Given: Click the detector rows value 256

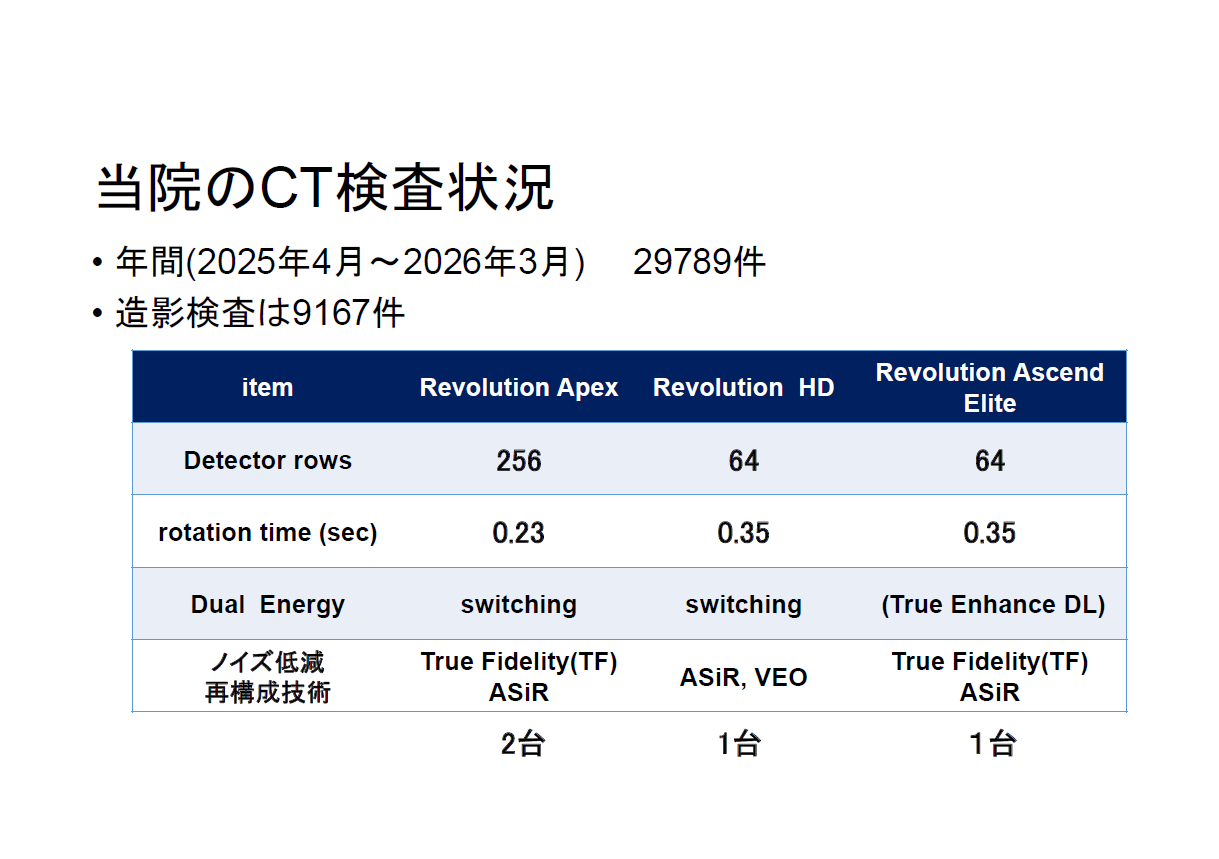Looking at the screenshot, I should click(519, 461).
